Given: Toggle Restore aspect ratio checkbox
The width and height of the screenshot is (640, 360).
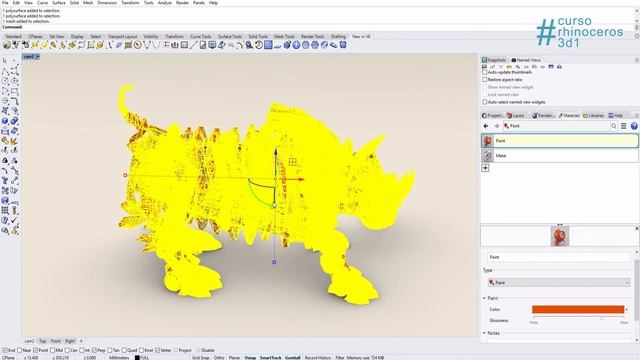Looking at the screenshot, I should click(484, 80).
